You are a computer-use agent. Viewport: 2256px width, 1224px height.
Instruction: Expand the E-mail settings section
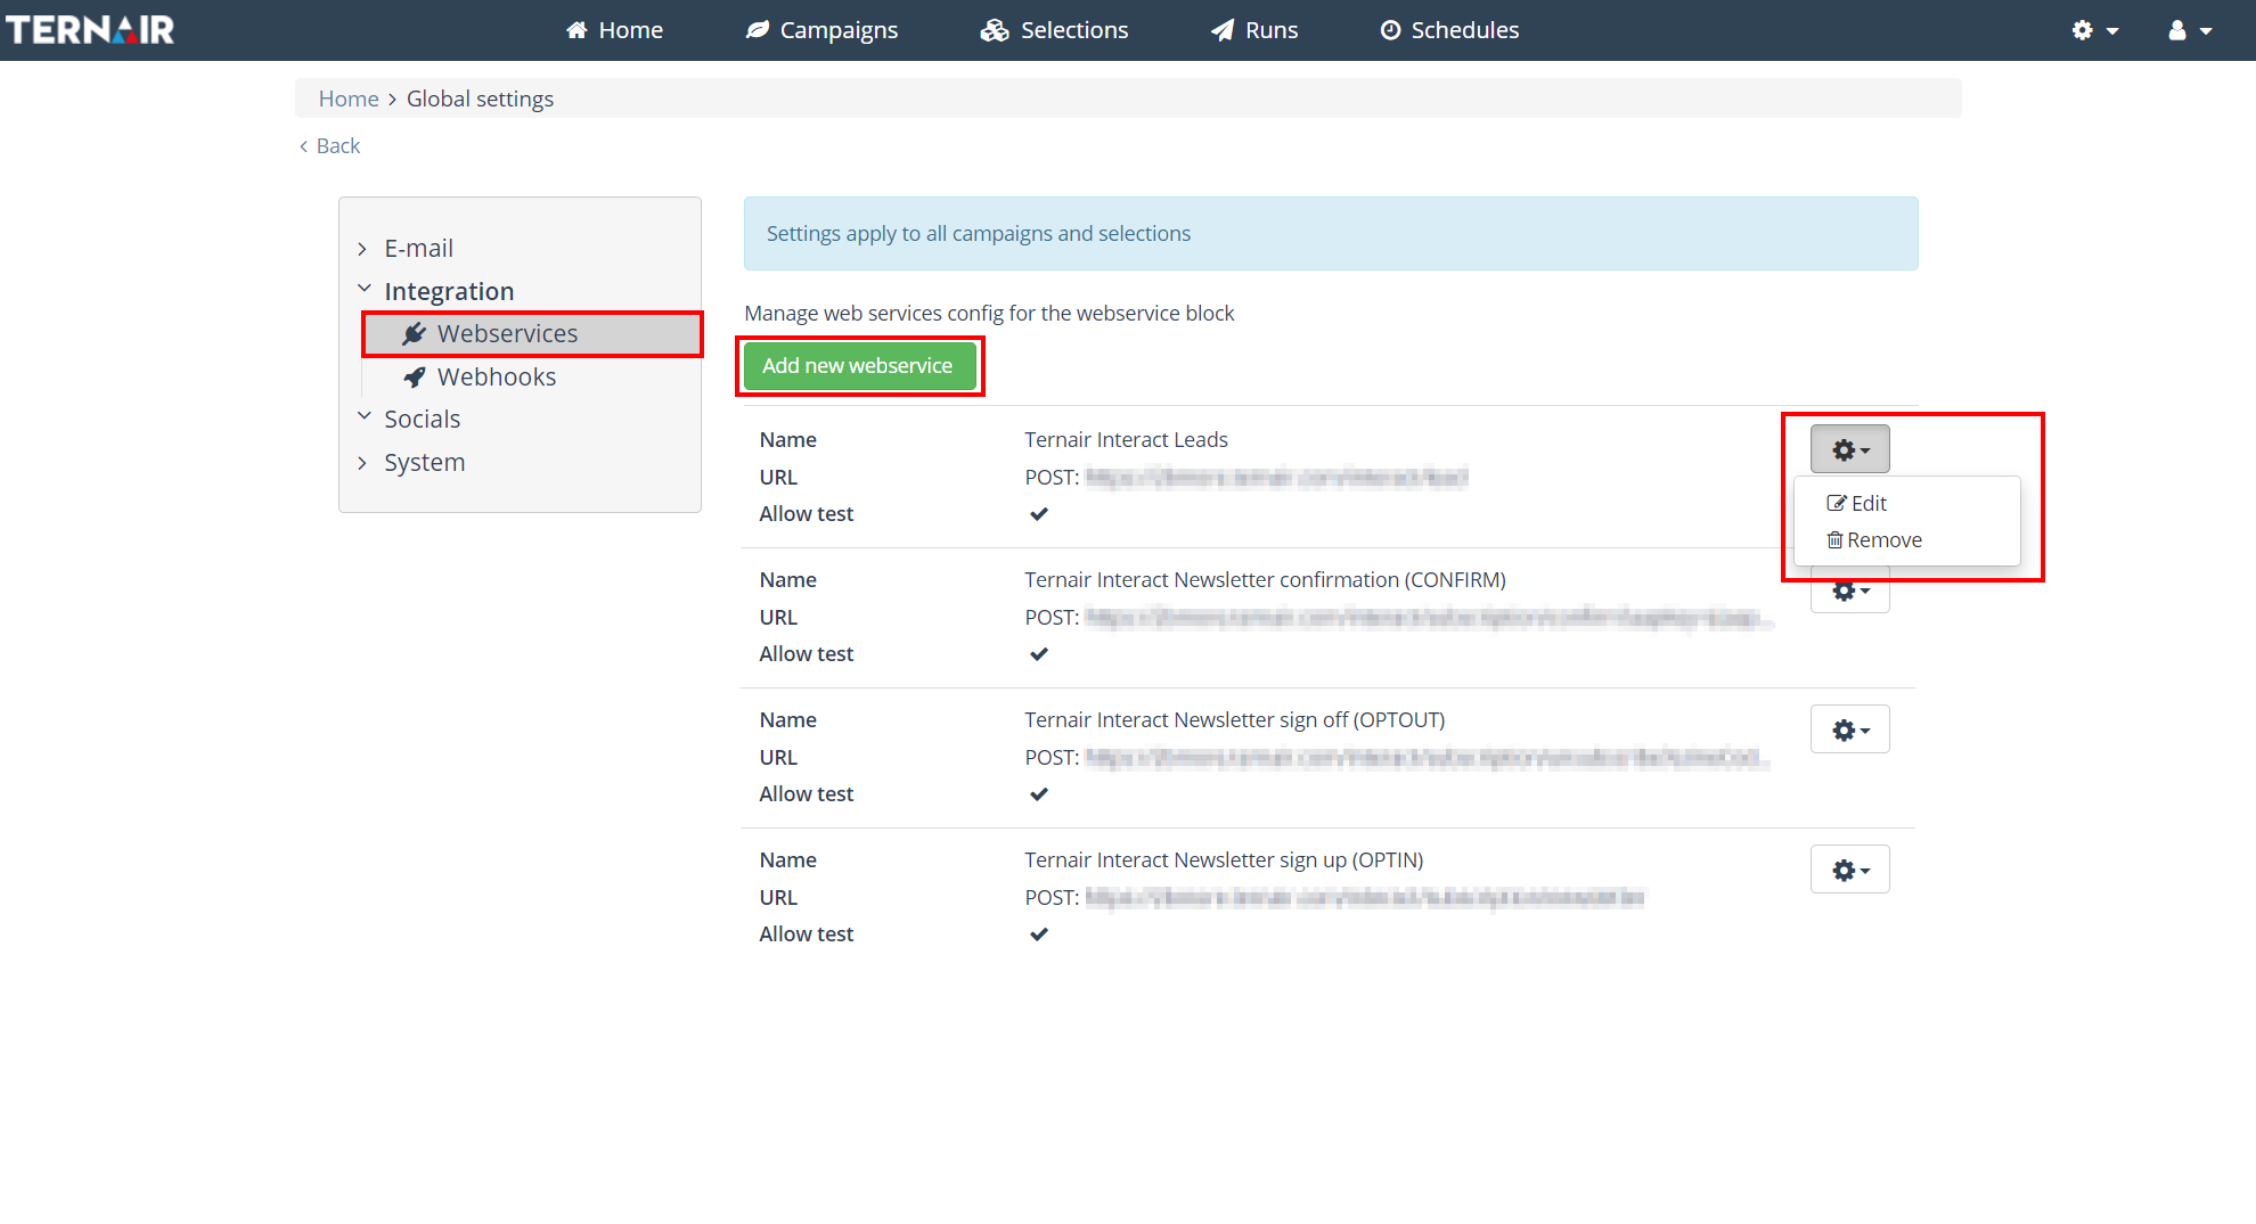pos(363,248)
